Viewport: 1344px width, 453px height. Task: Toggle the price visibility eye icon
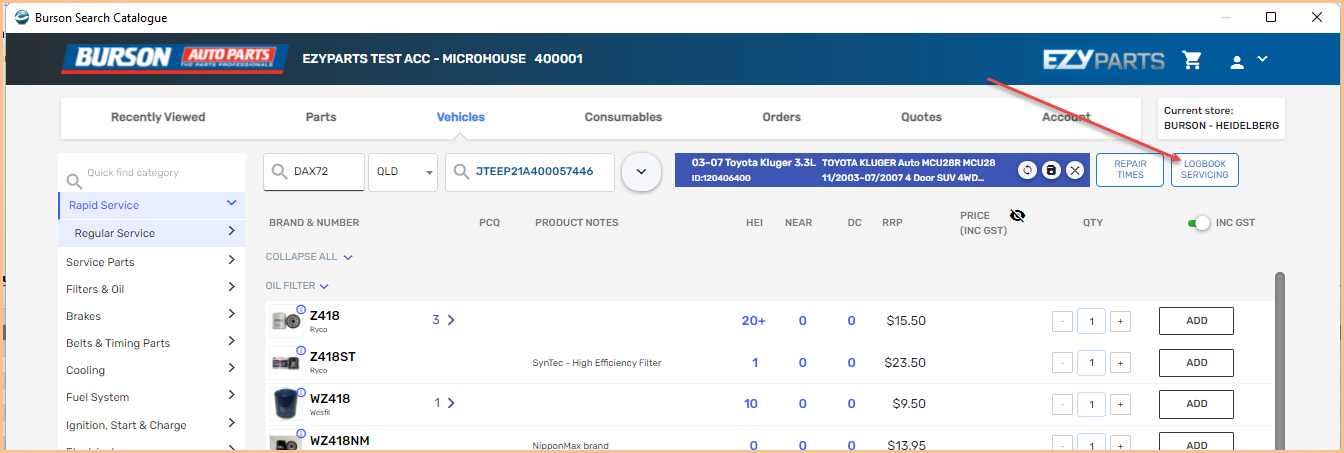(x=1018, y=216)
